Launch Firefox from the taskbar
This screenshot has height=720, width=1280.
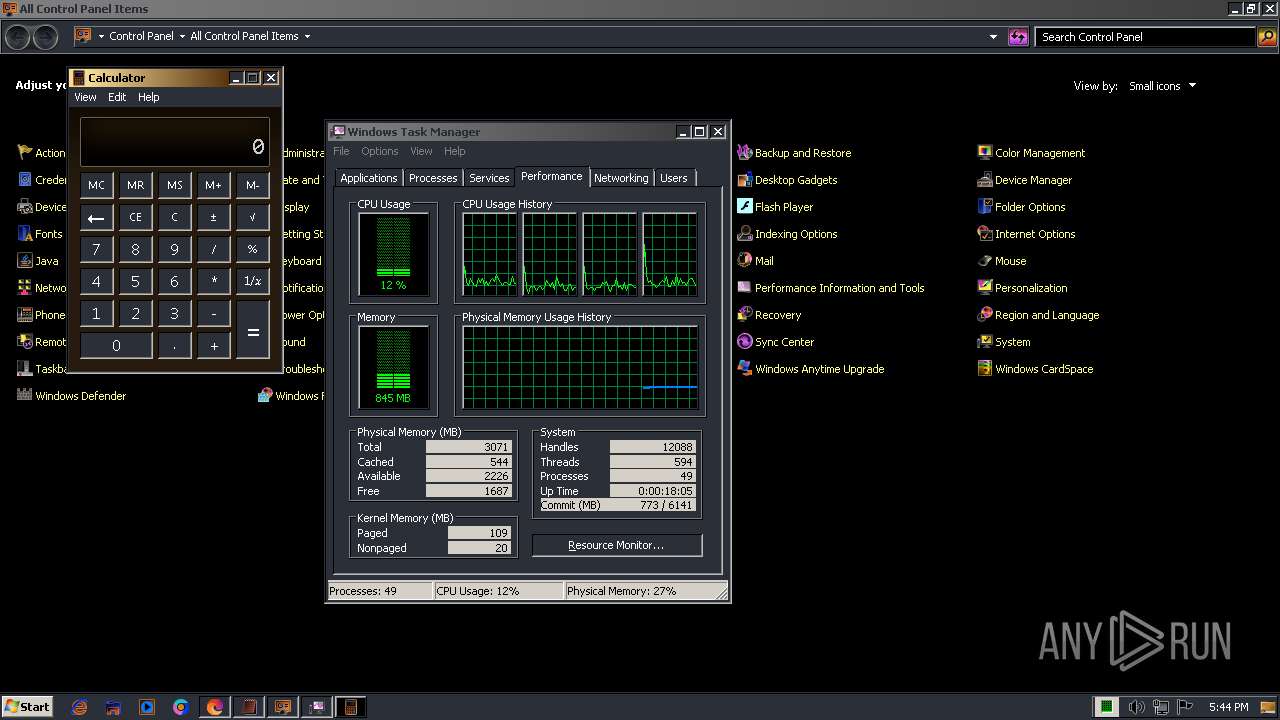click(x=215, y=707)
